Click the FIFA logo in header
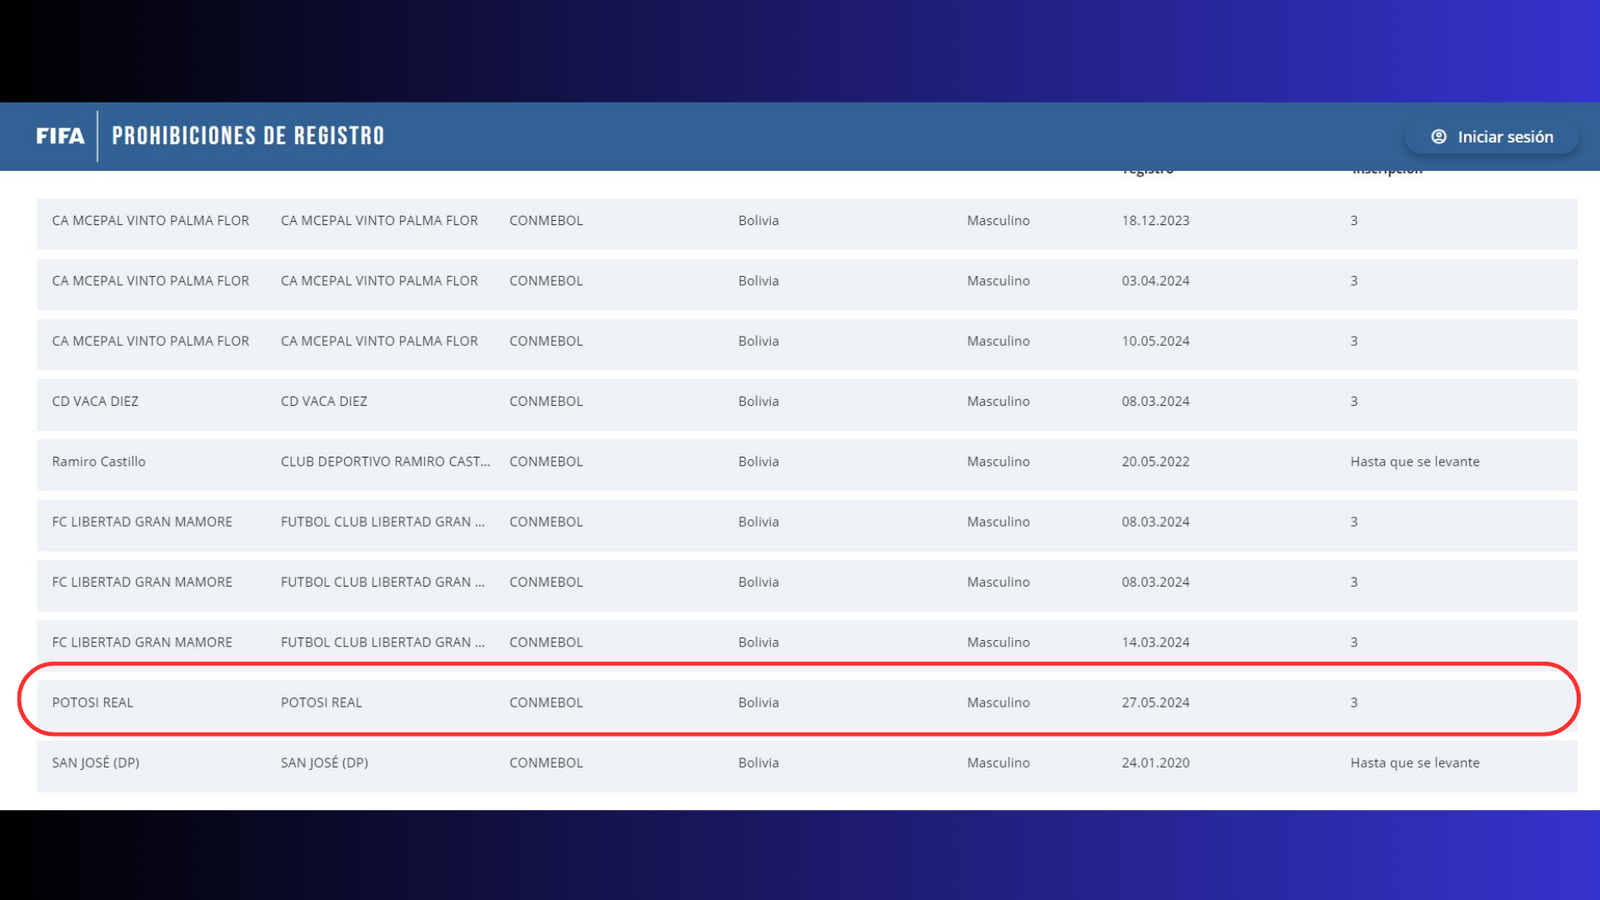This screenshot has width=1600, height=900. click(x=60, y=136)
